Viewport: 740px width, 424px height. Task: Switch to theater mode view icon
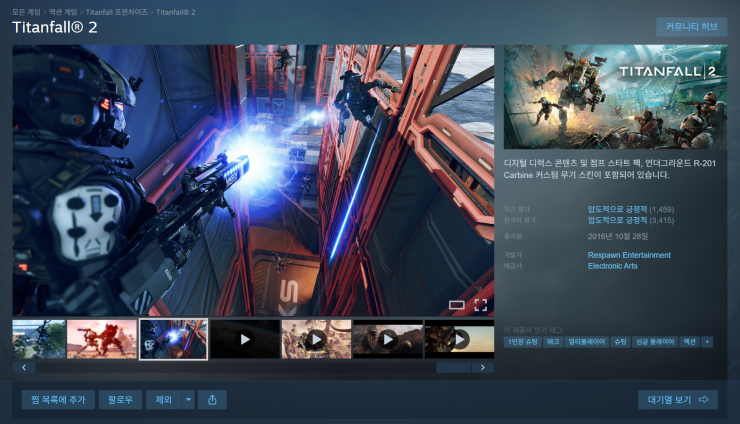point(456,305)
